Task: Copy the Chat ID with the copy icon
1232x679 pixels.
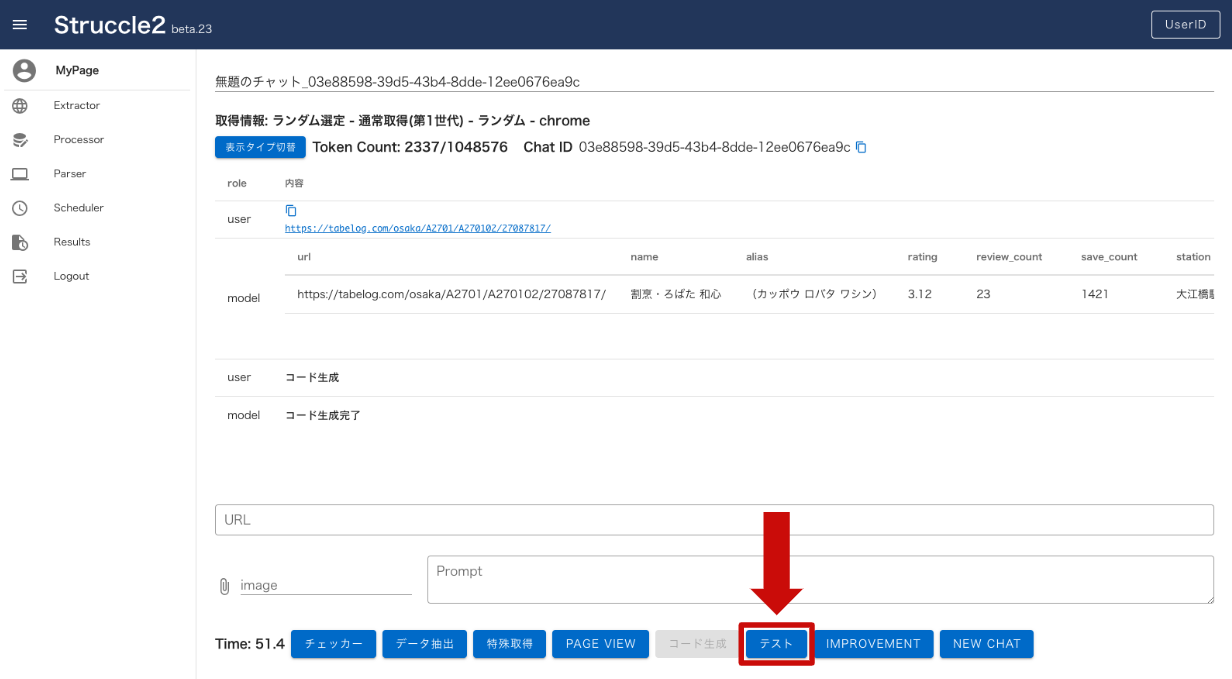Action: click(861, 146)
